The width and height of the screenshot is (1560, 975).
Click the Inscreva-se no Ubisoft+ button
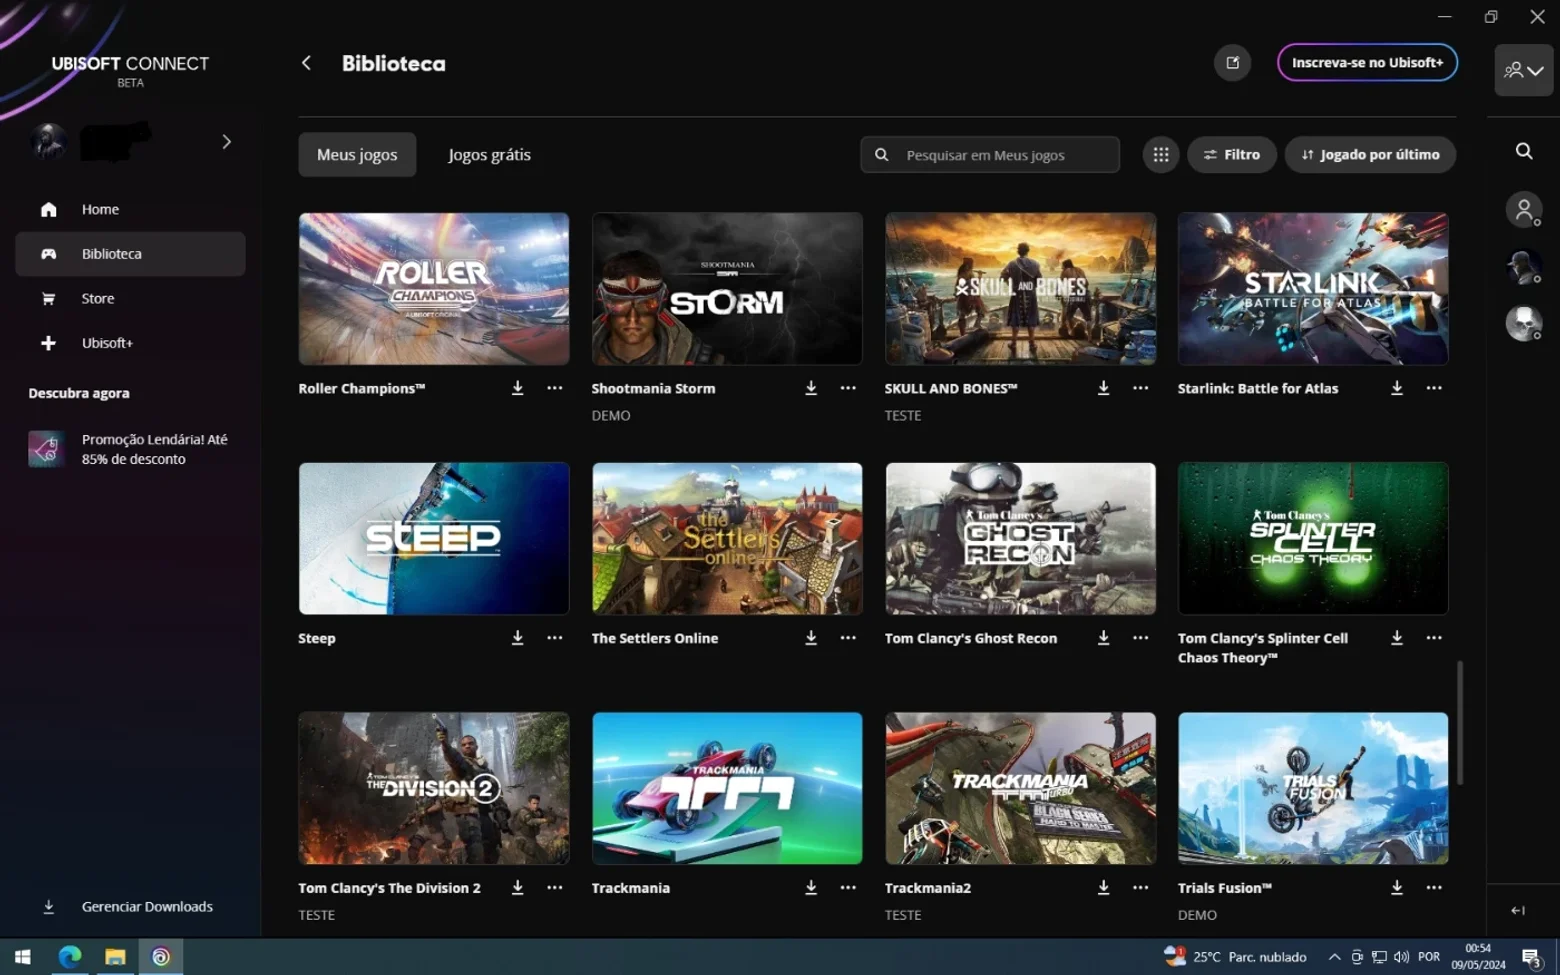(1367, 62)
